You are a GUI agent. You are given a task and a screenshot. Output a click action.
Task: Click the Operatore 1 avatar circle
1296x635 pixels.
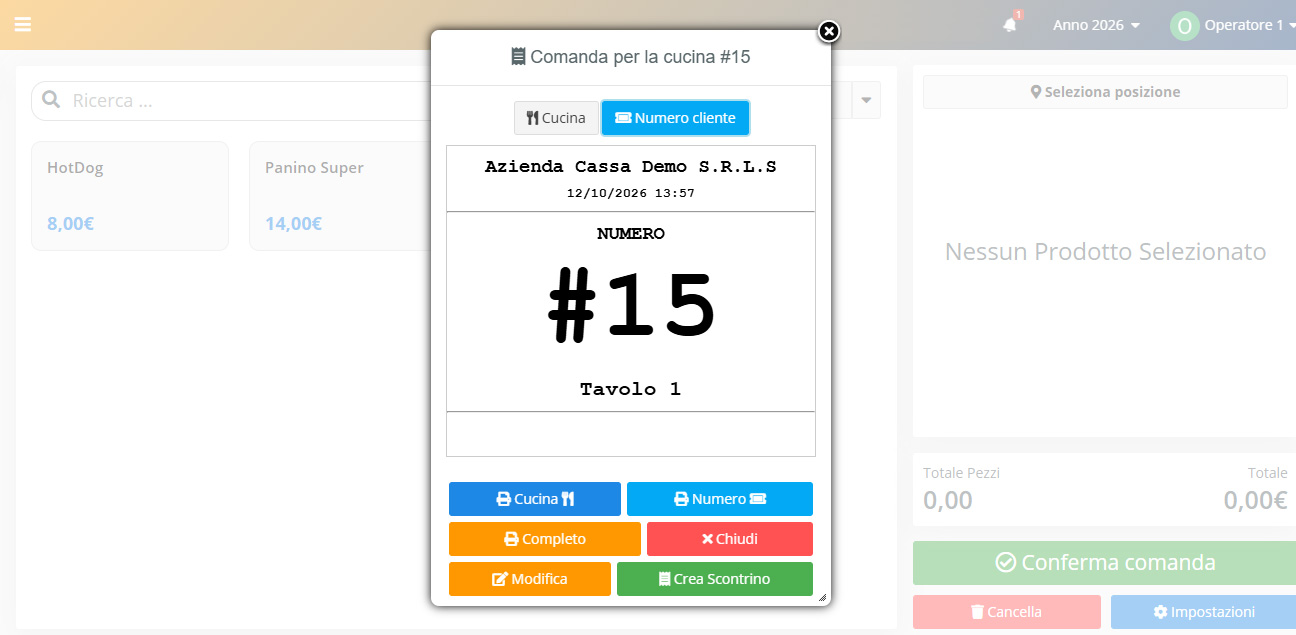point(1184,26)
